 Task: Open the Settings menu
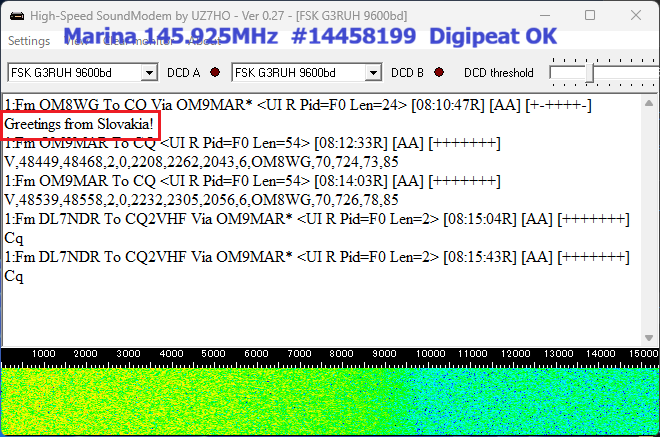coord(29,41)
